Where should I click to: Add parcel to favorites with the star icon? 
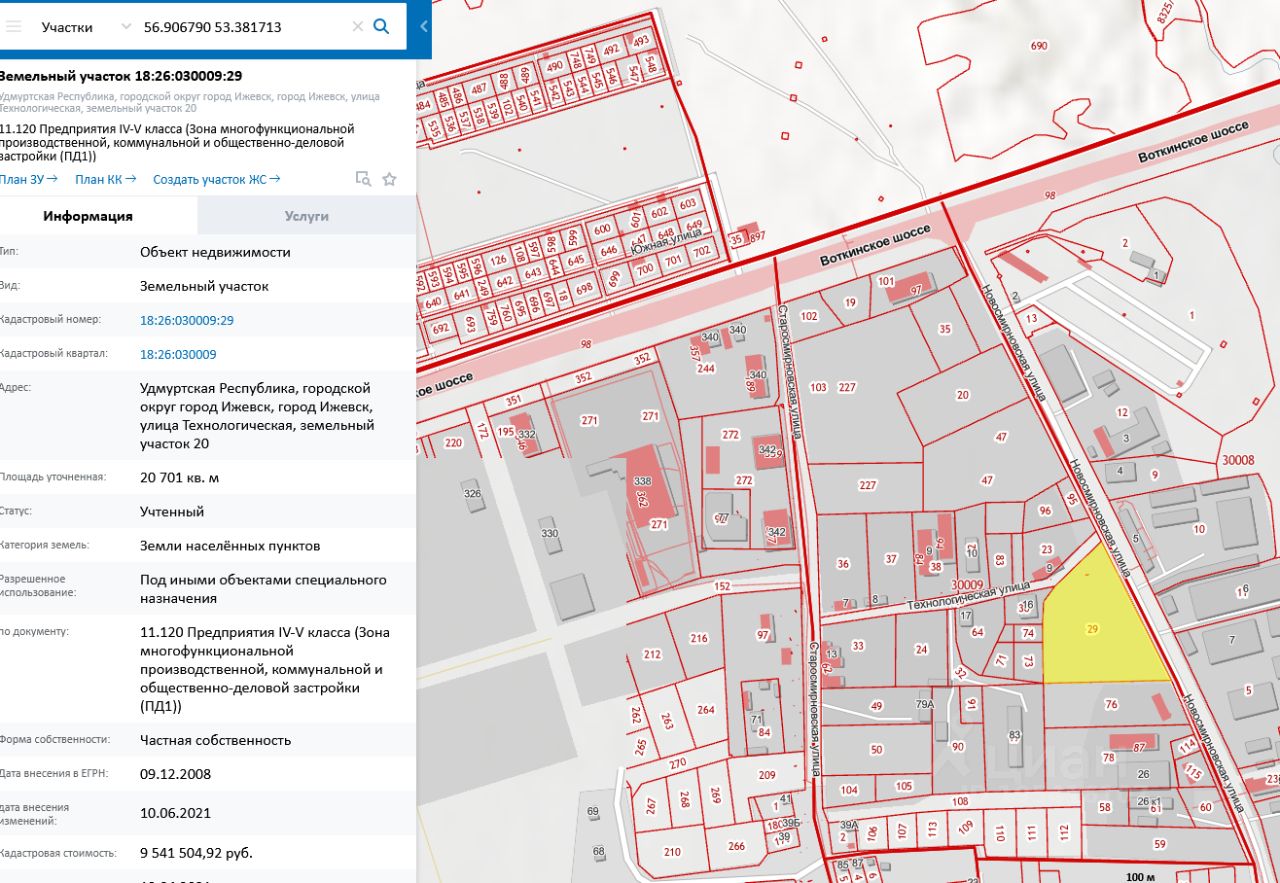tap(390, 179)
